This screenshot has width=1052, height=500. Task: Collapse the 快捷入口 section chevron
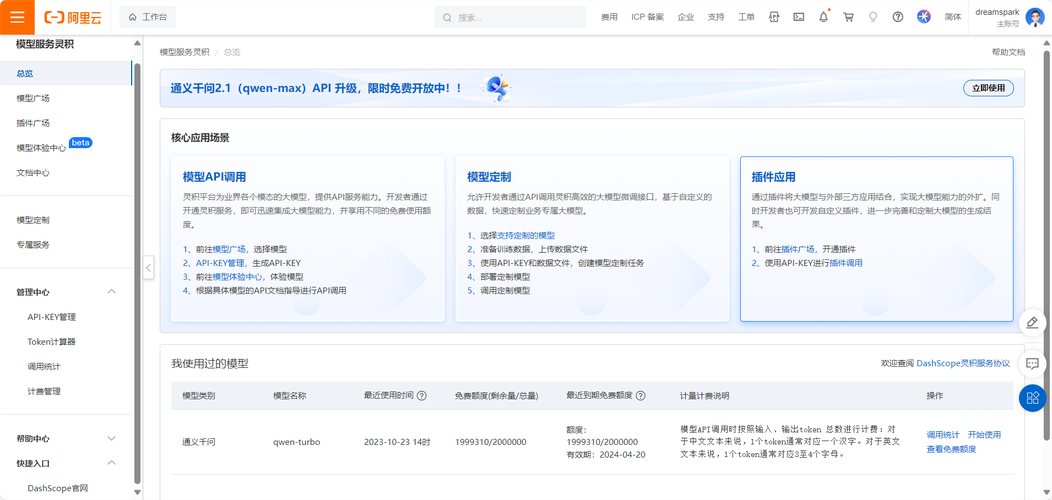[x=112, y=462]
